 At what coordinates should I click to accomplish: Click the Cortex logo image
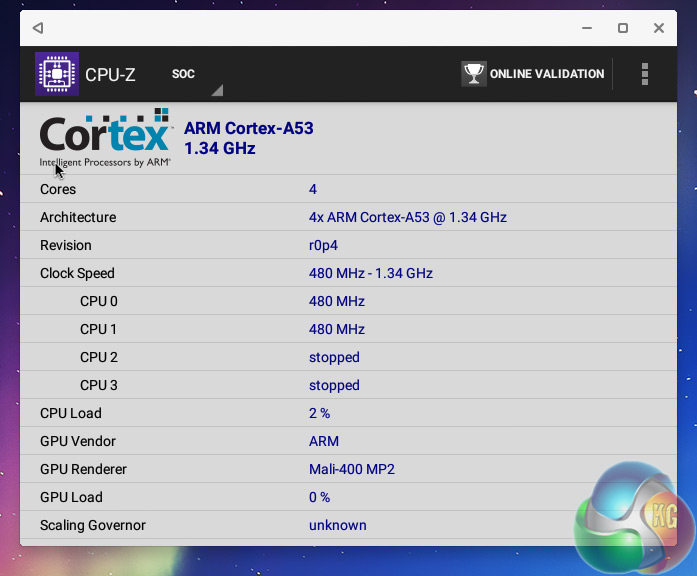[104, 138]
